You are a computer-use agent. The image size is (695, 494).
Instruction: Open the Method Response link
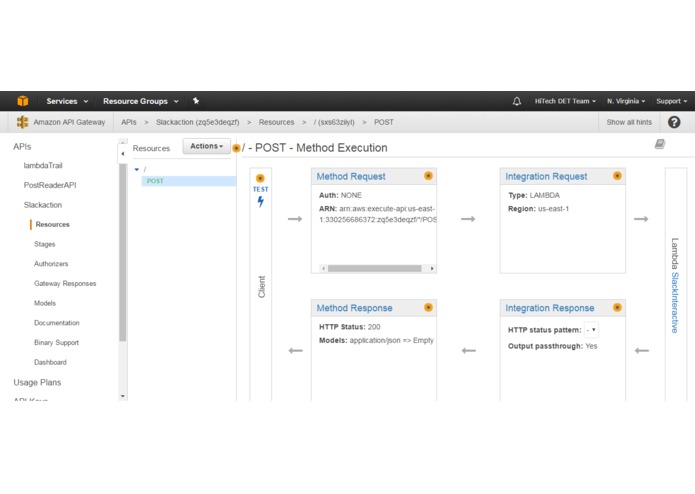[x=355, y=308]
